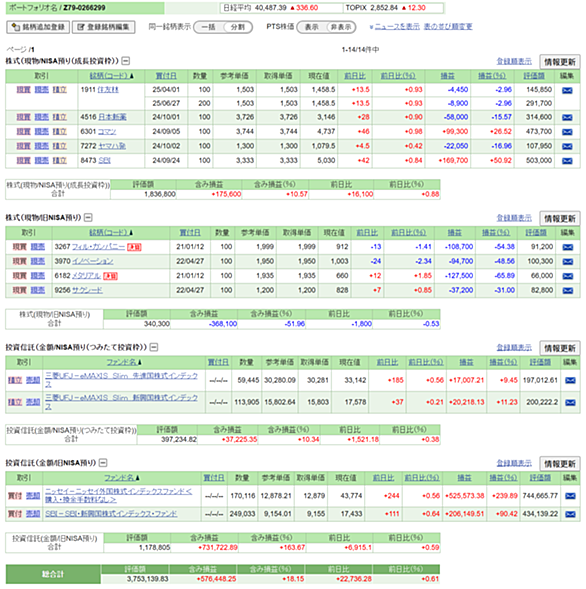Click red badge next to stock 3267

134,247
